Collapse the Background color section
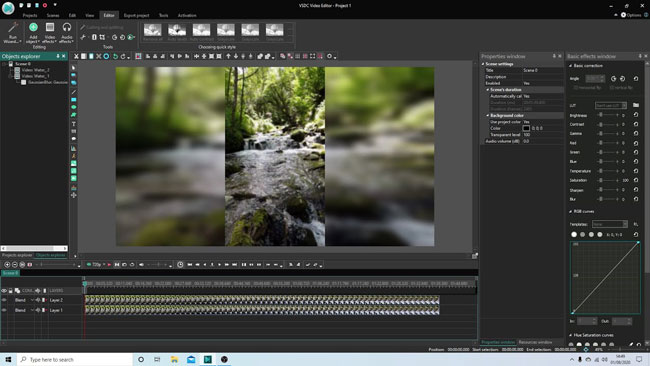Viewport: 650px width, 366px height. (x=488, y=116)
